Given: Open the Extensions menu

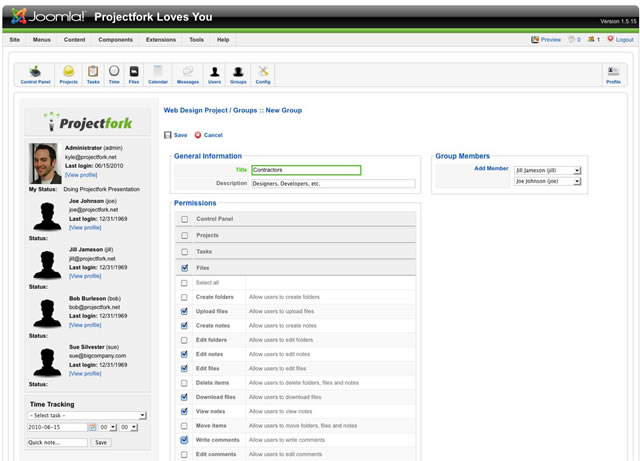Looking at the screenshot, I should [160, 40].
